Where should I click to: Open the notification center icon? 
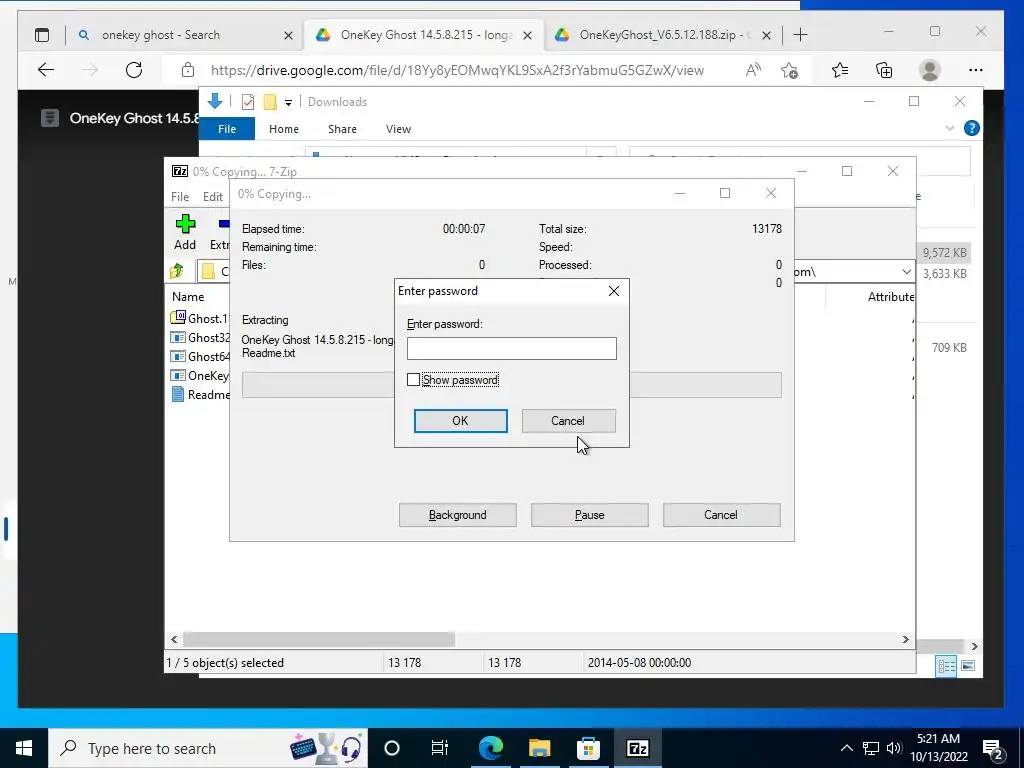coord(993,748)
